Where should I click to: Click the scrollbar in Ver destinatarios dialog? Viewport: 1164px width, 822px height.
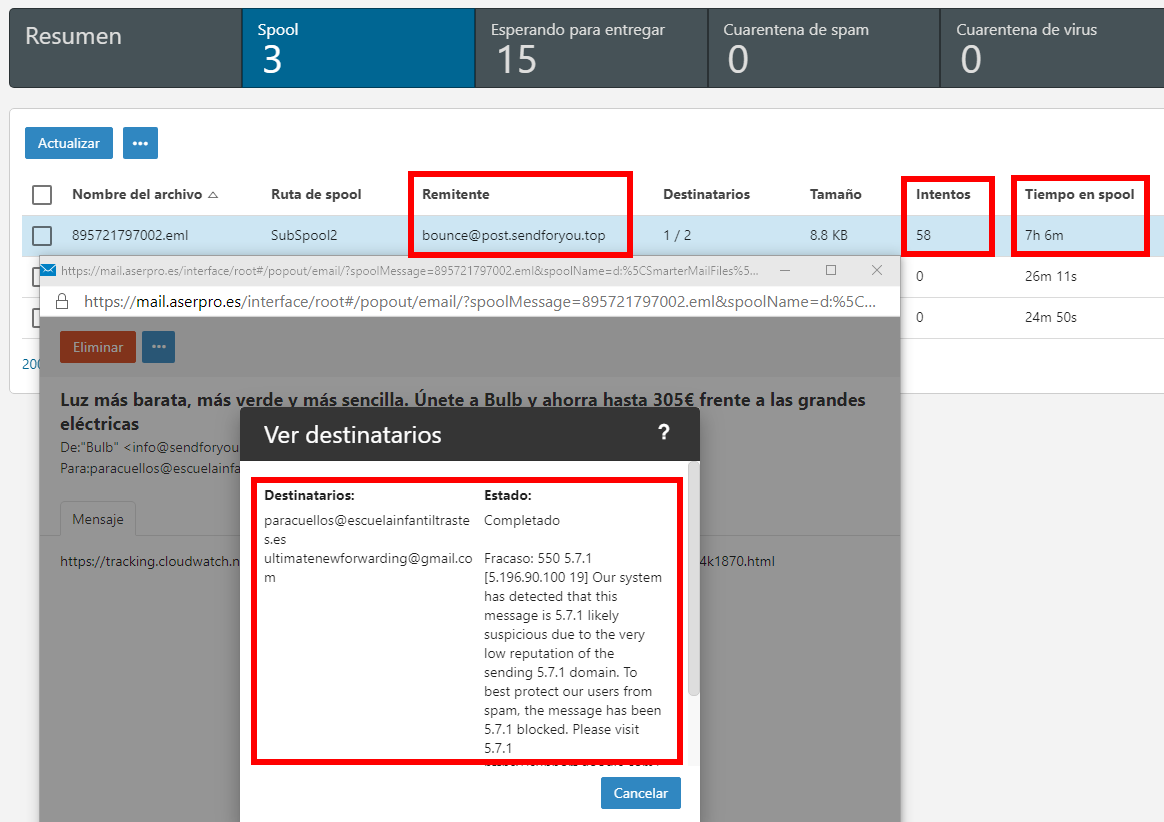point(694,580)
